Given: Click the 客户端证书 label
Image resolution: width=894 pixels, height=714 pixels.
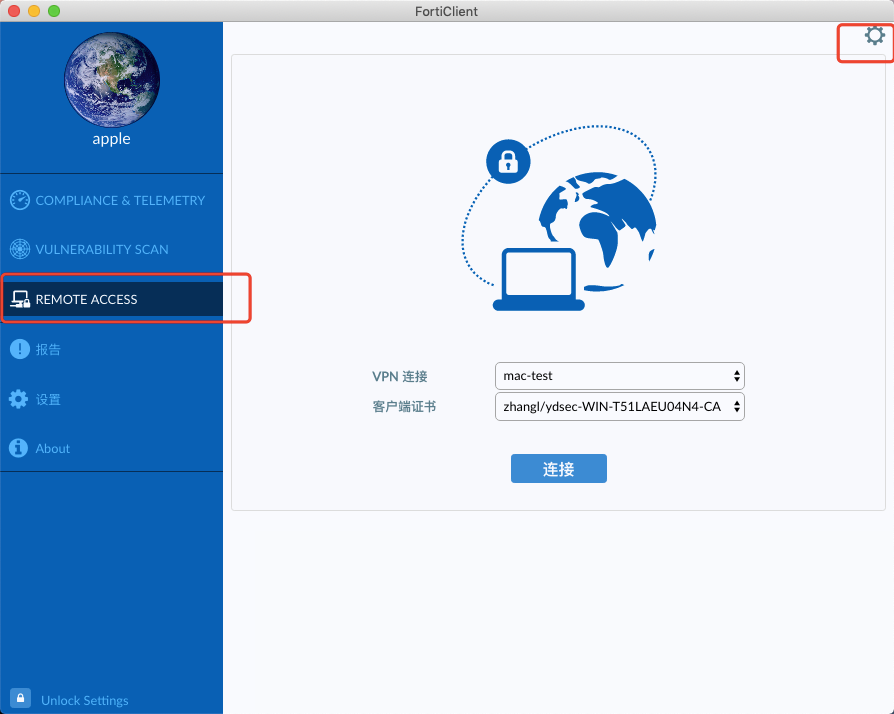Looking at the screenshot, I should pyautogui.click(x=404, y=407).
